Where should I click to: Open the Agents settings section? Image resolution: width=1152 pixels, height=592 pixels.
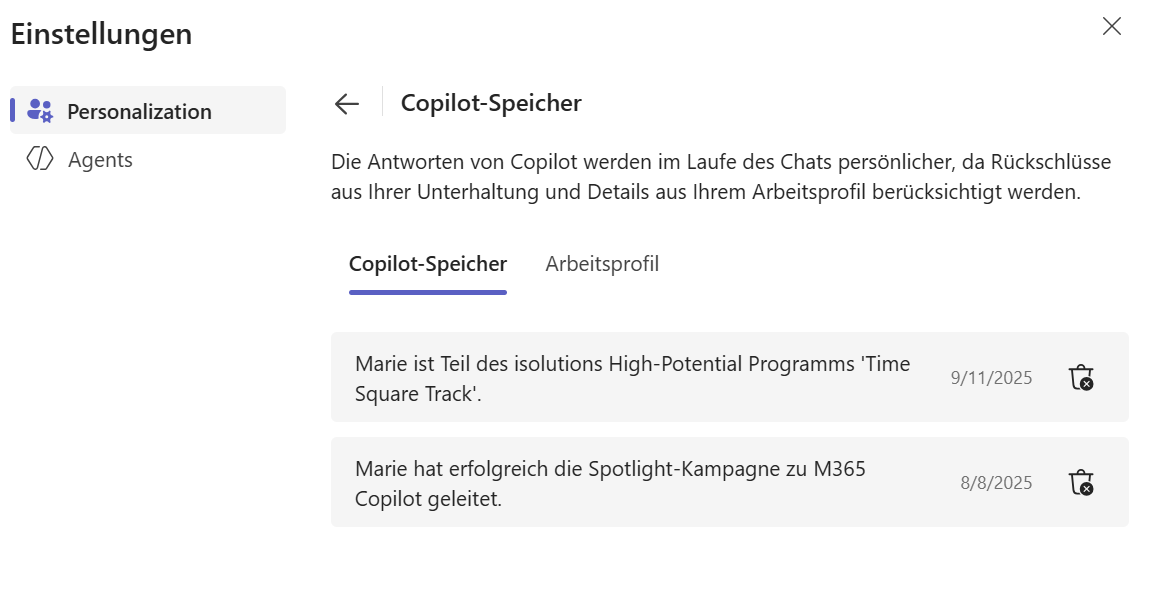coord(100,160)
